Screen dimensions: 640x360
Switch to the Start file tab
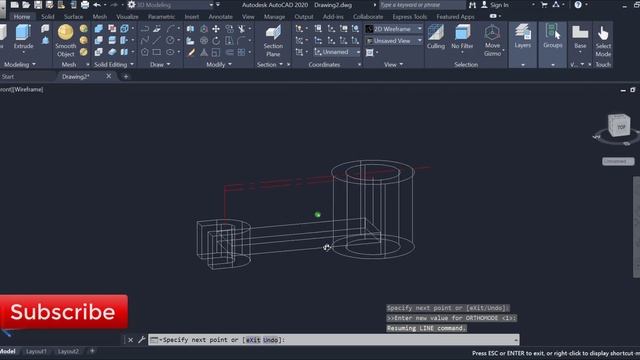[x=8, y=76]
